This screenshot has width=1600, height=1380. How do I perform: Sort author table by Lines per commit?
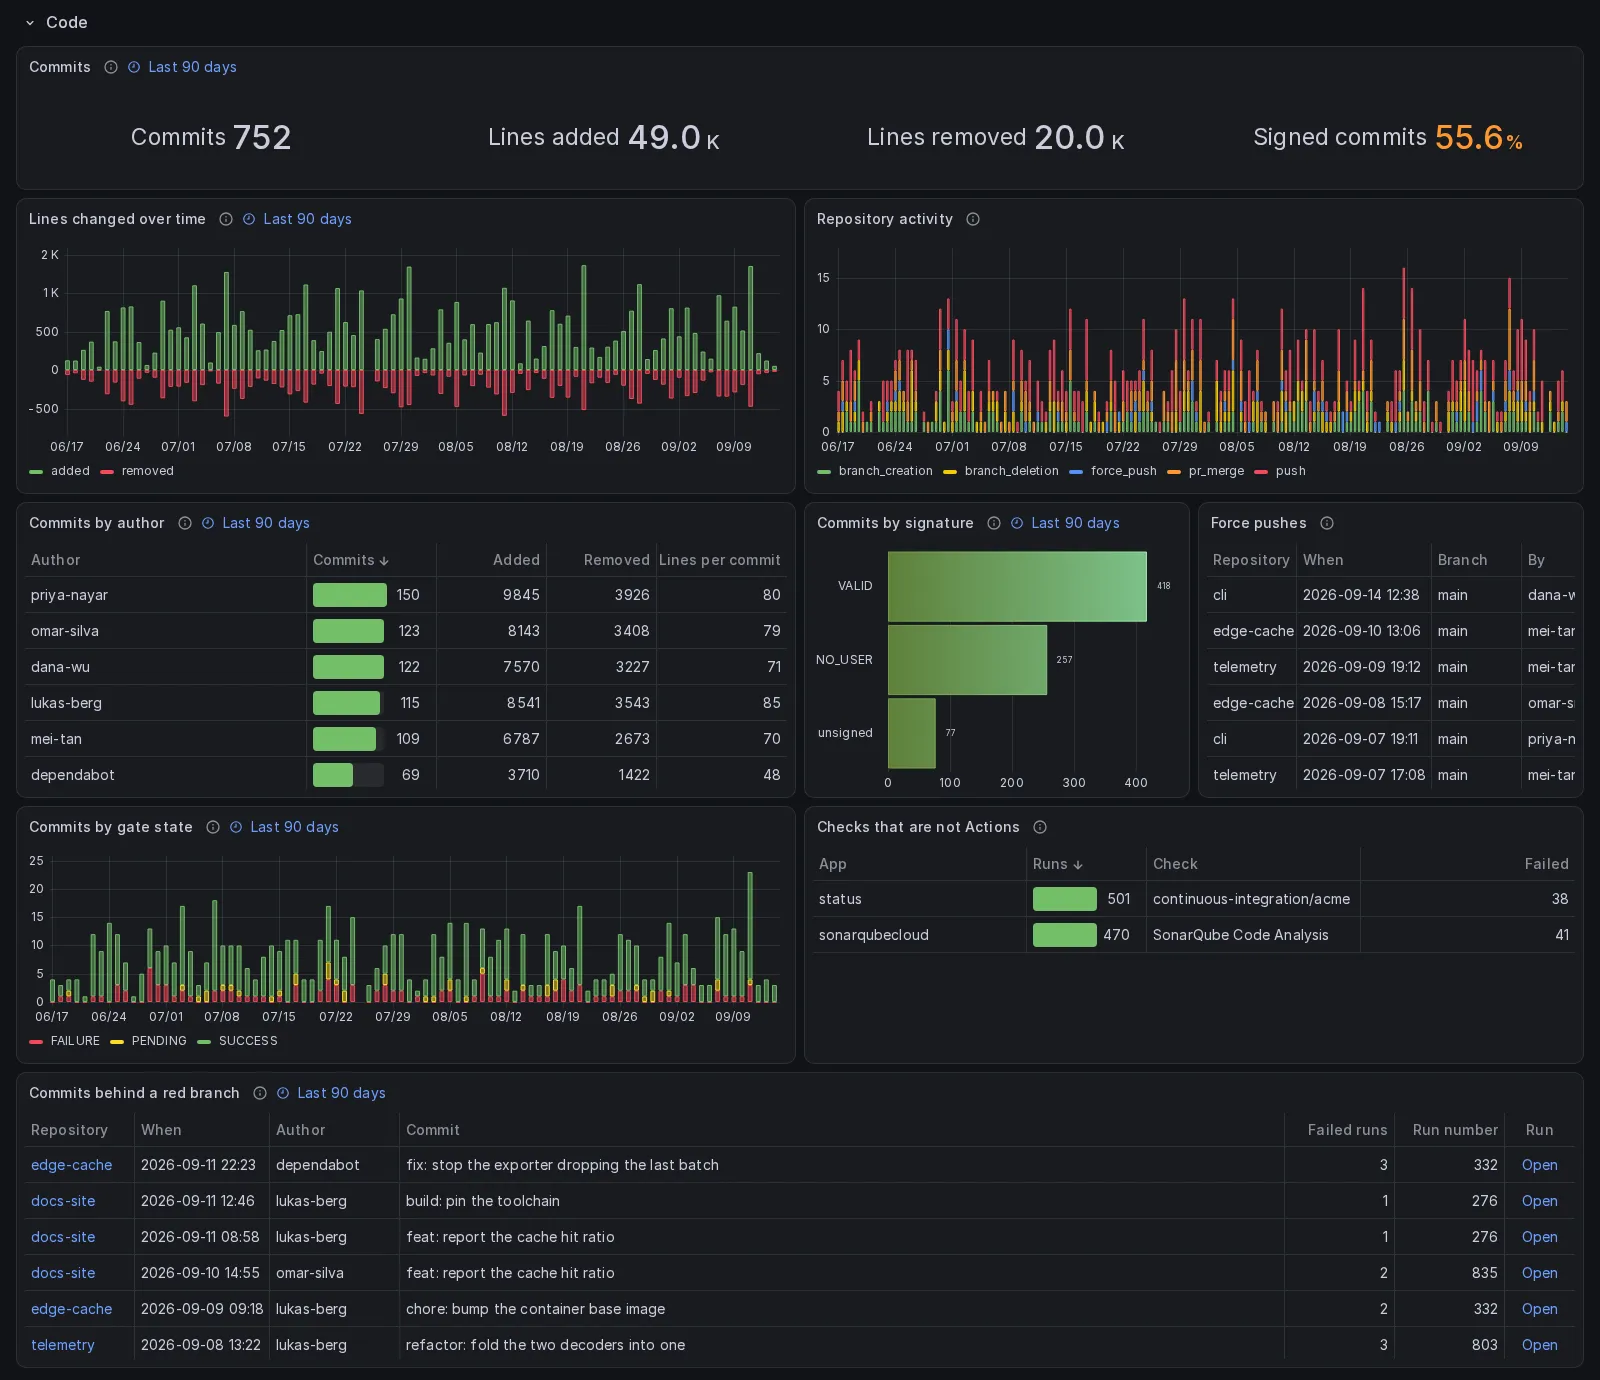point(720,560)
